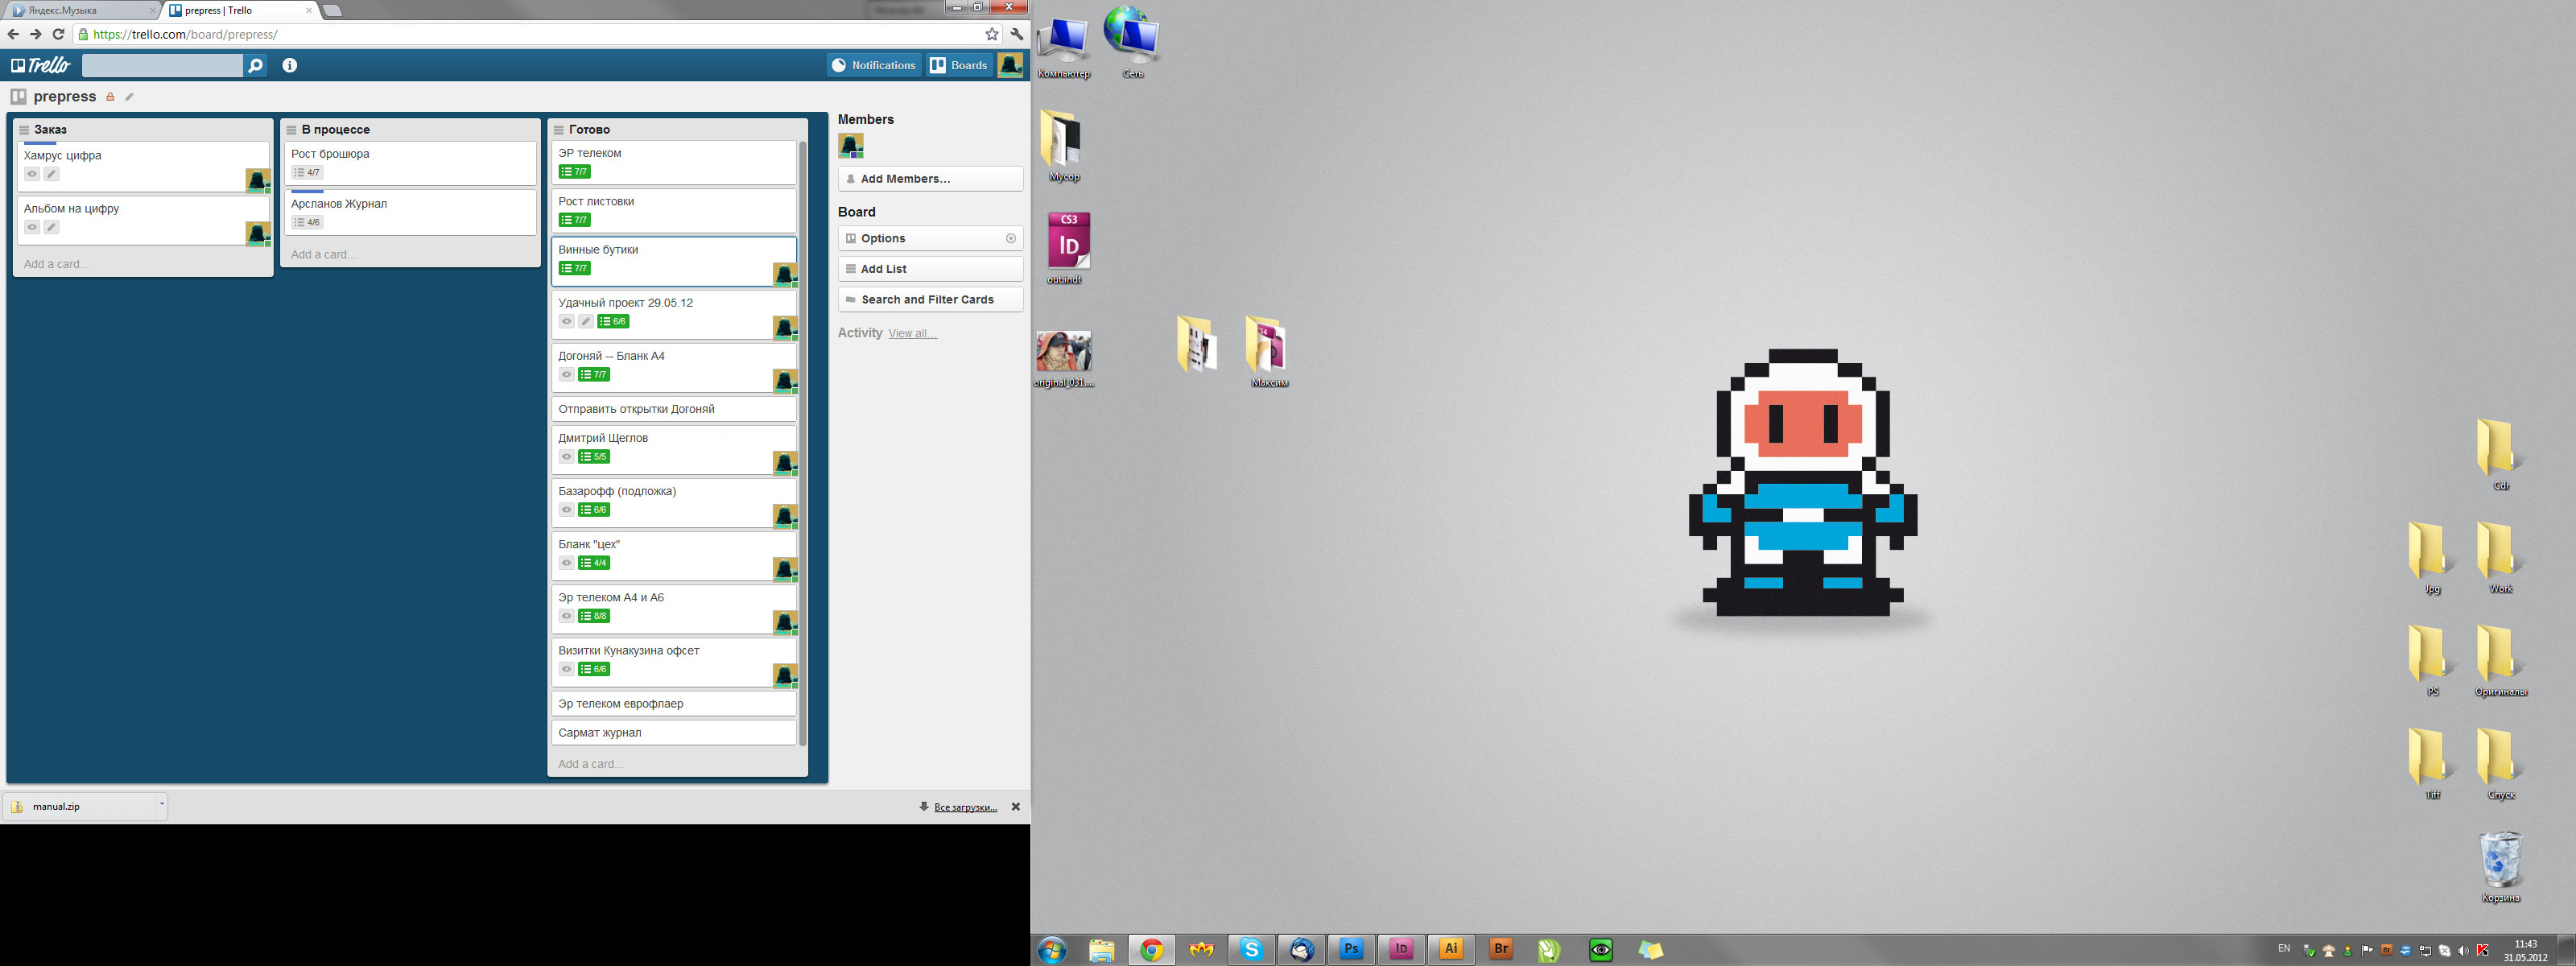Select the Корзина recycle bin on desktop
2576x966 pixels.
(2500, 866)
